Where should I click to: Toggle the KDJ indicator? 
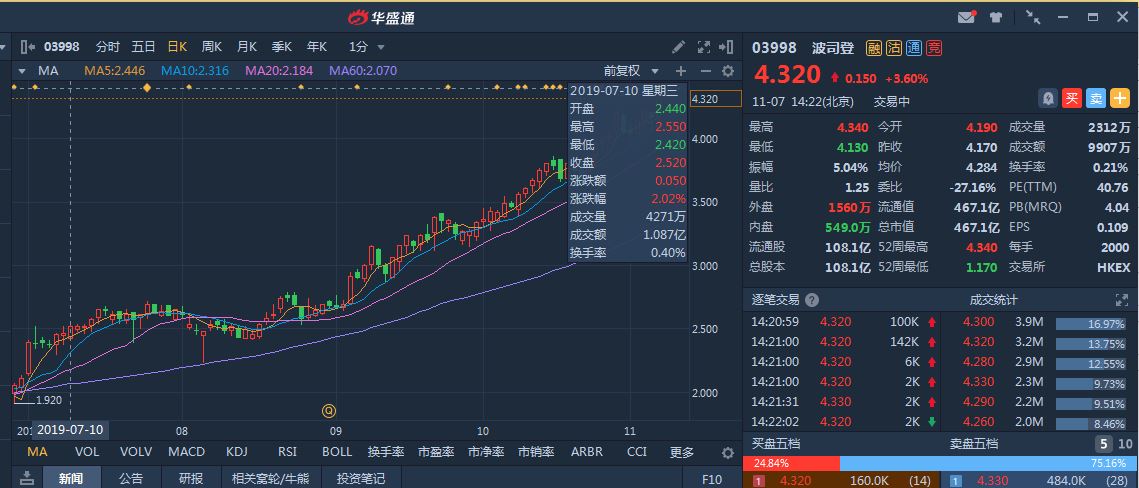pos(237,452)
